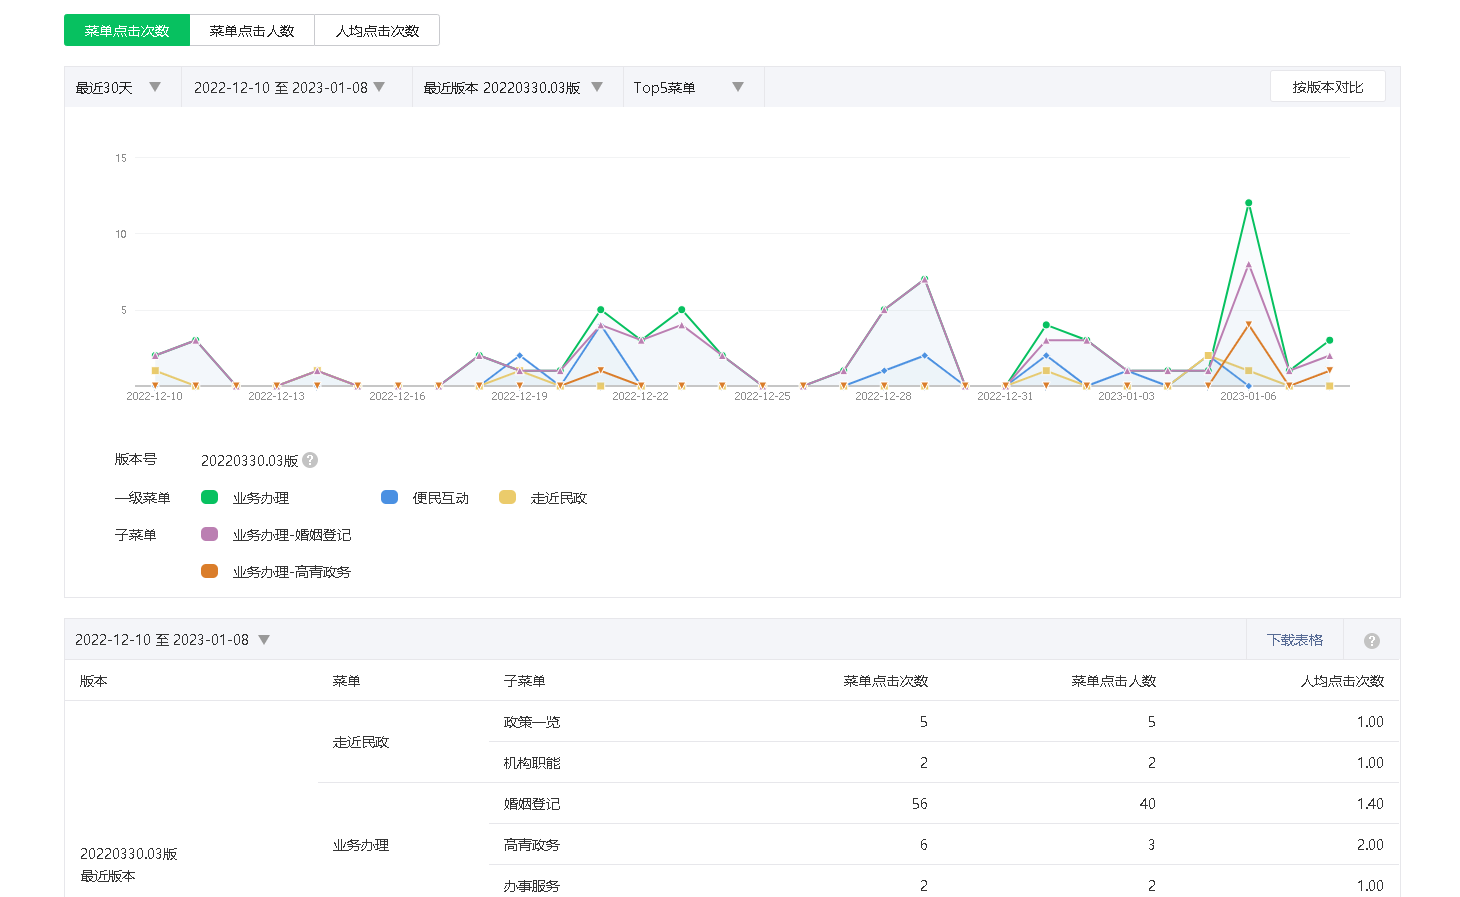Open the Top5菜单 dropdown
1460x897 pixels.
688,88
